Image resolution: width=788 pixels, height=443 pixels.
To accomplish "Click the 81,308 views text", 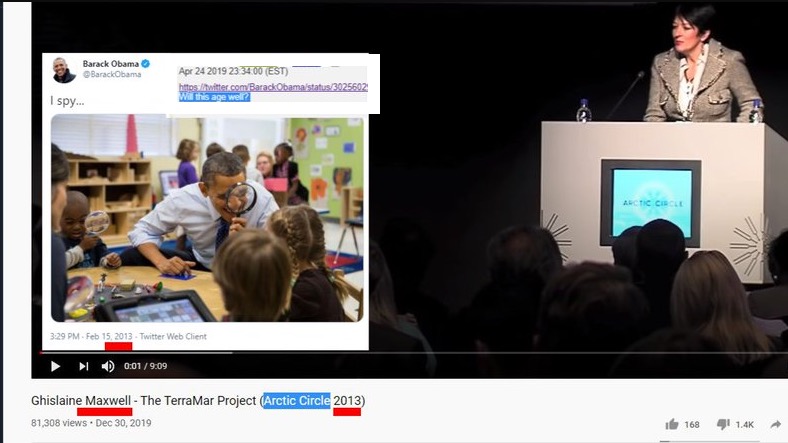I will [59, 423].
